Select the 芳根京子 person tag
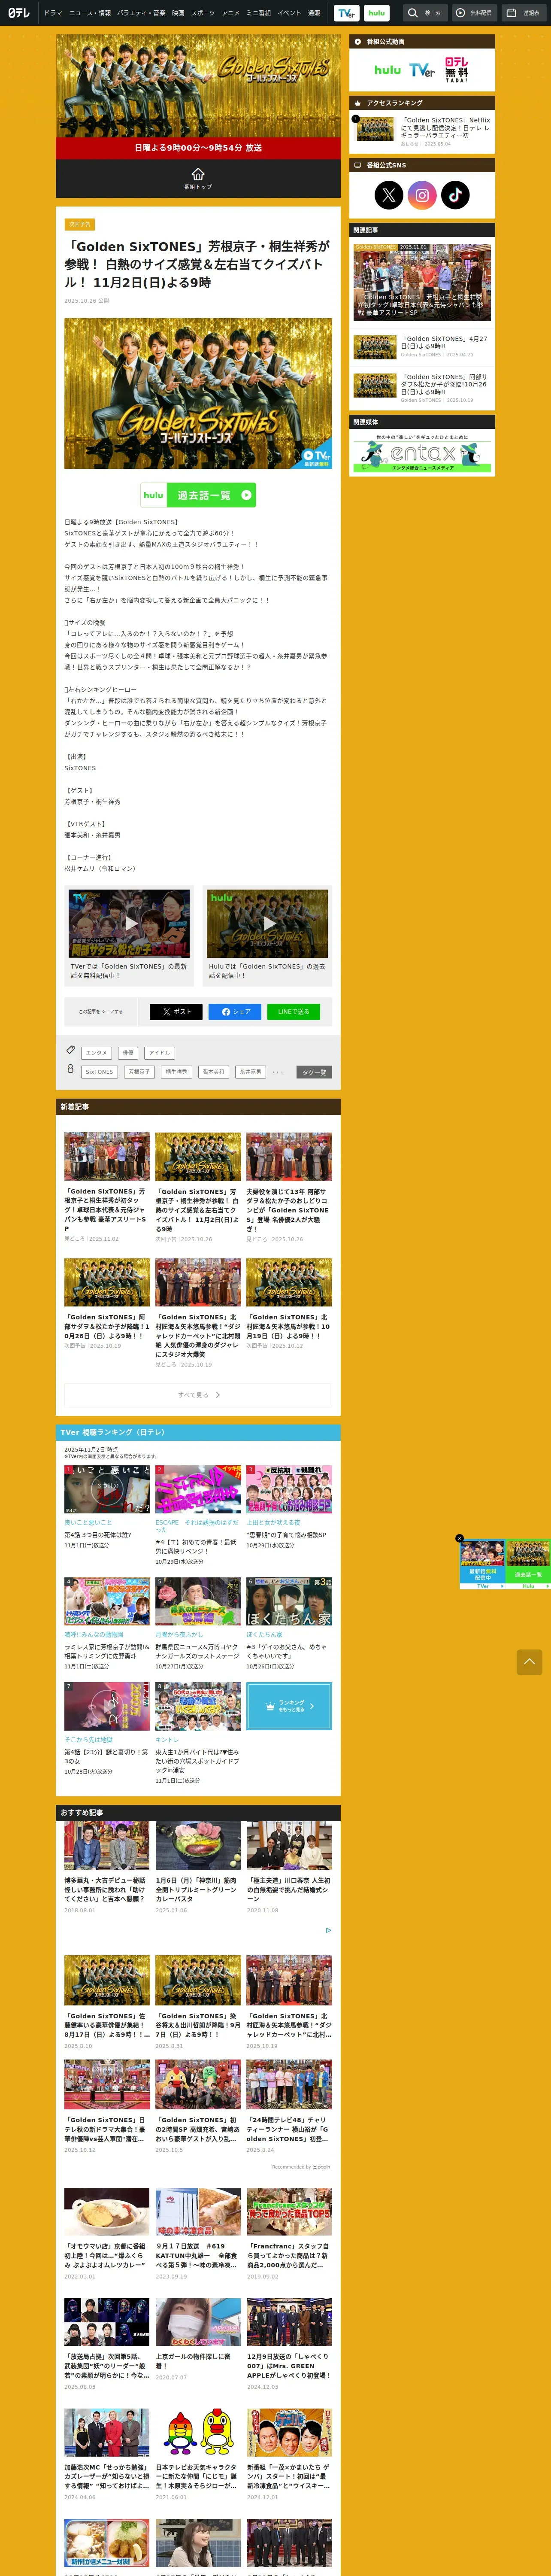The width and height of the screenshot is (551, 2576). (139, 1072)
